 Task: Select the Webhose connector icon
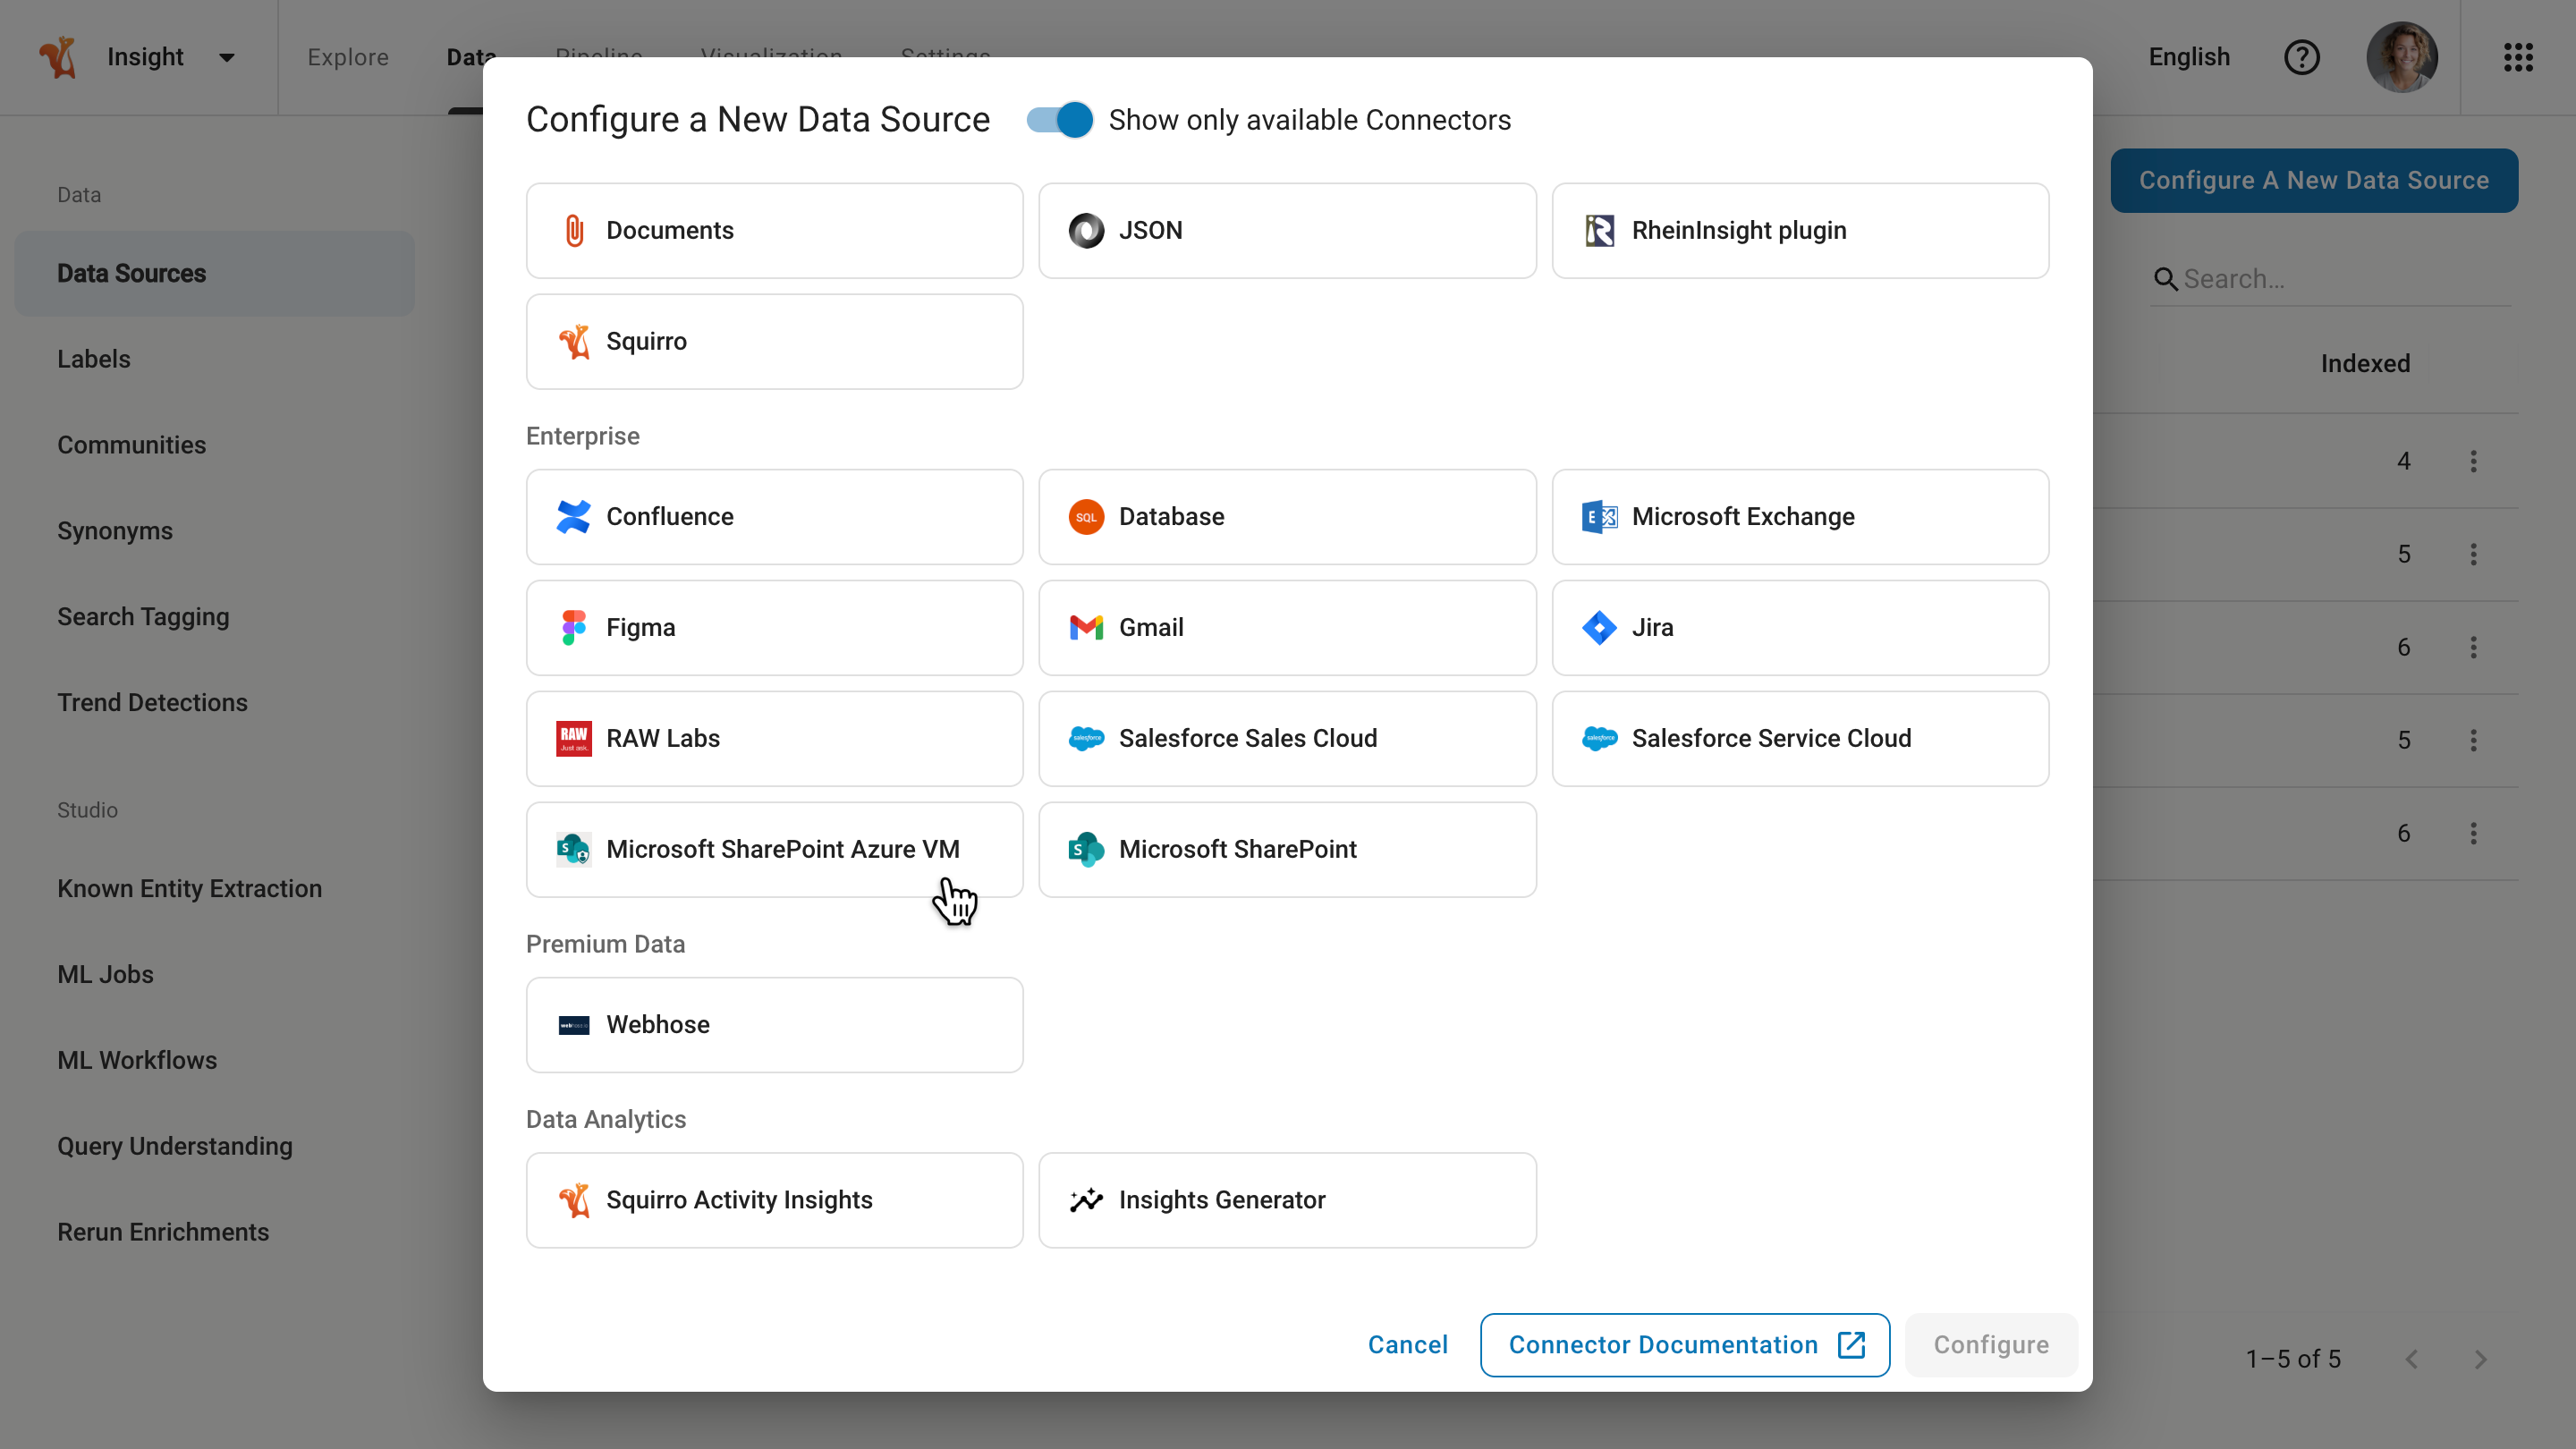(574, 1024)
